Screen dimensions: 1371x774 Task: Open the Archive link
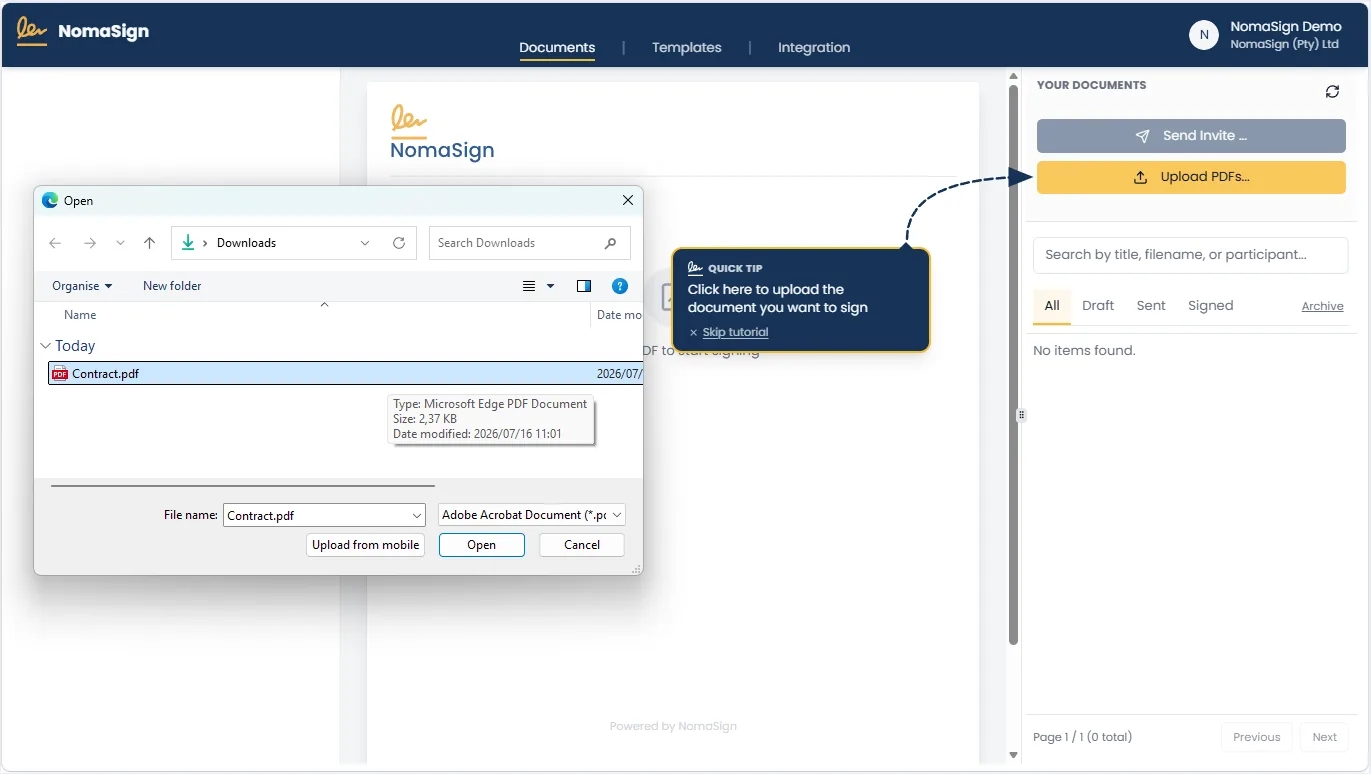[x=1322, y=307]
